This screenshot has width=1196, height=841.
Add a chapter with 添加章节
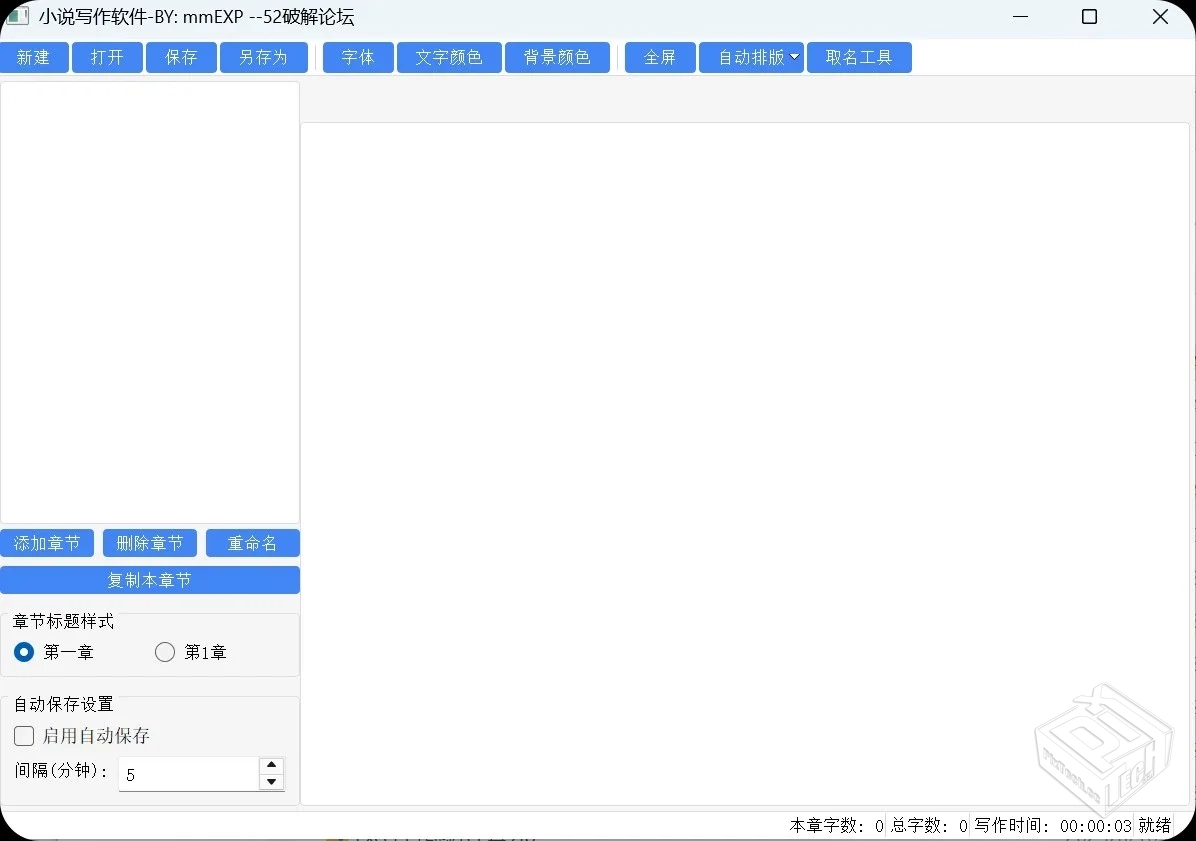(x=46, y=543)
